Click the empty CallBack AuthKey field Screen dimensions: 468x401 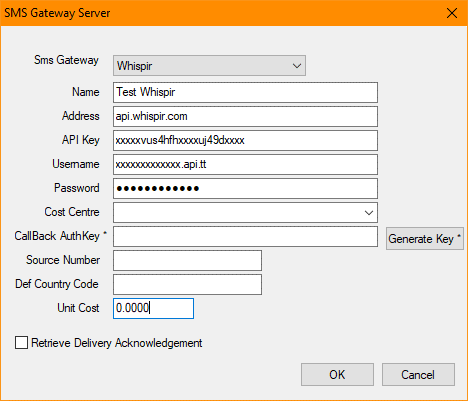tap(245, 237)
